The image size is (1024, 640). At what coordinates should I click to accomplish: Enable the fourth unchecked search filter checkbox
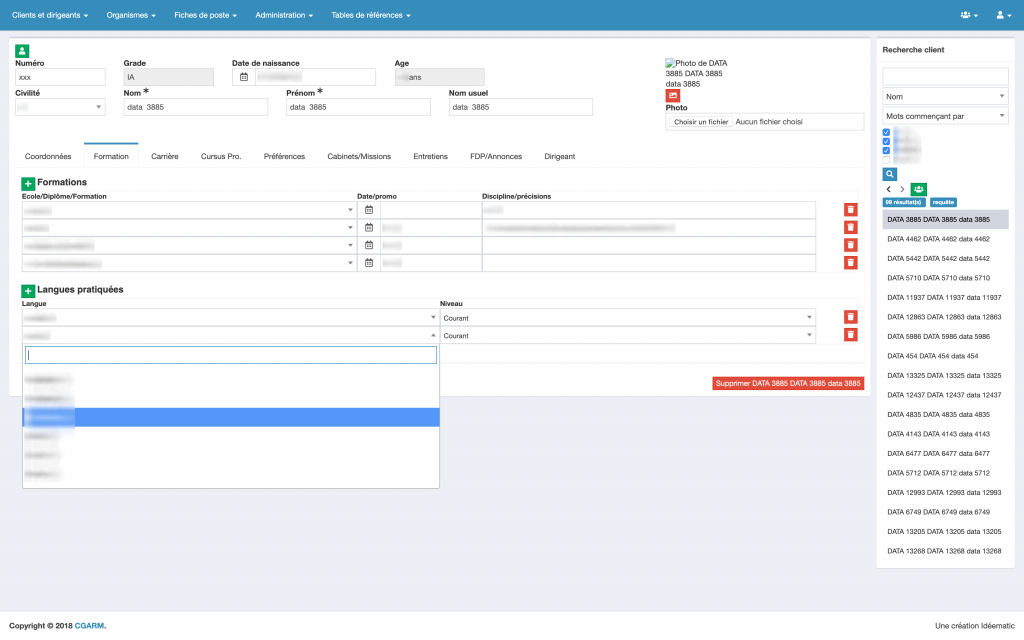click(886, 159)
